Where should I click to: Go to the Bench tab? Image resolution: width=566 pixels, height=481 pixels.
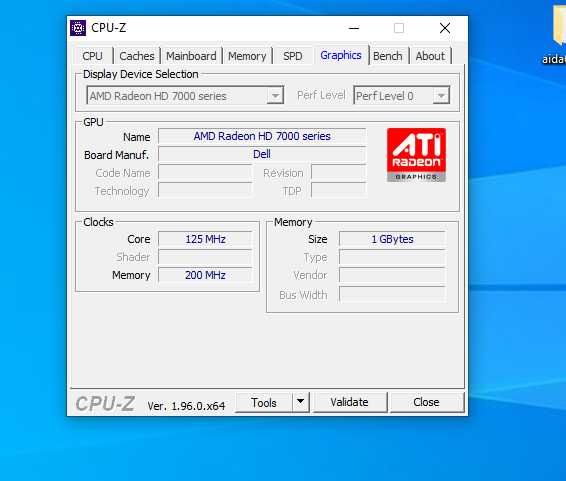[x=388, y=56]
